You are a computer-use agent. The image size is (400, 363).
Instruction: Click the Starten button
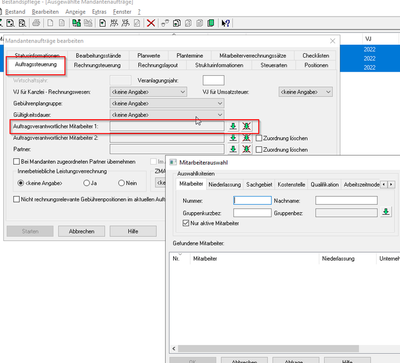[x=30, y=231]
